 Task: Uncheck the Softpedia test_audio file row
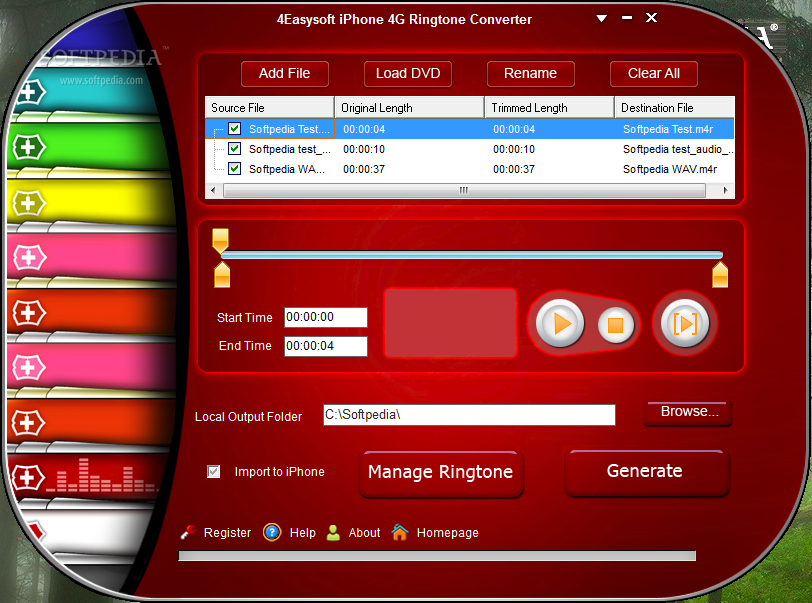[235, 149]
